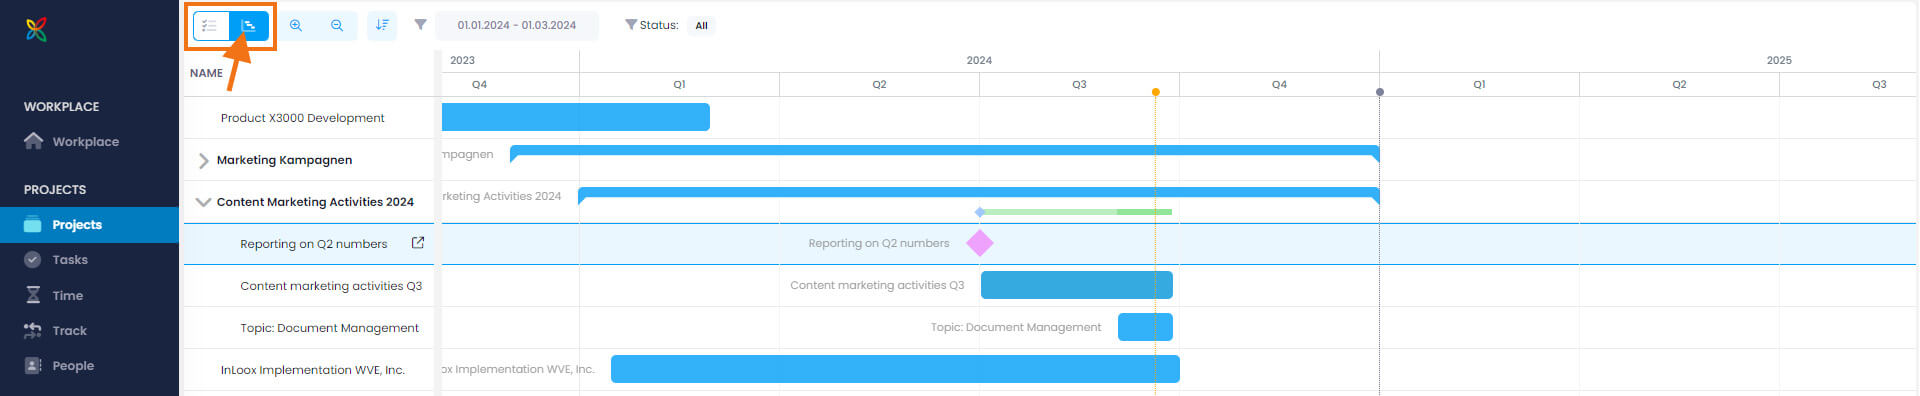Screen dimensions: 1920x396
Task: Switch to Gantt timeline view
Action: (x=249, y=25)
